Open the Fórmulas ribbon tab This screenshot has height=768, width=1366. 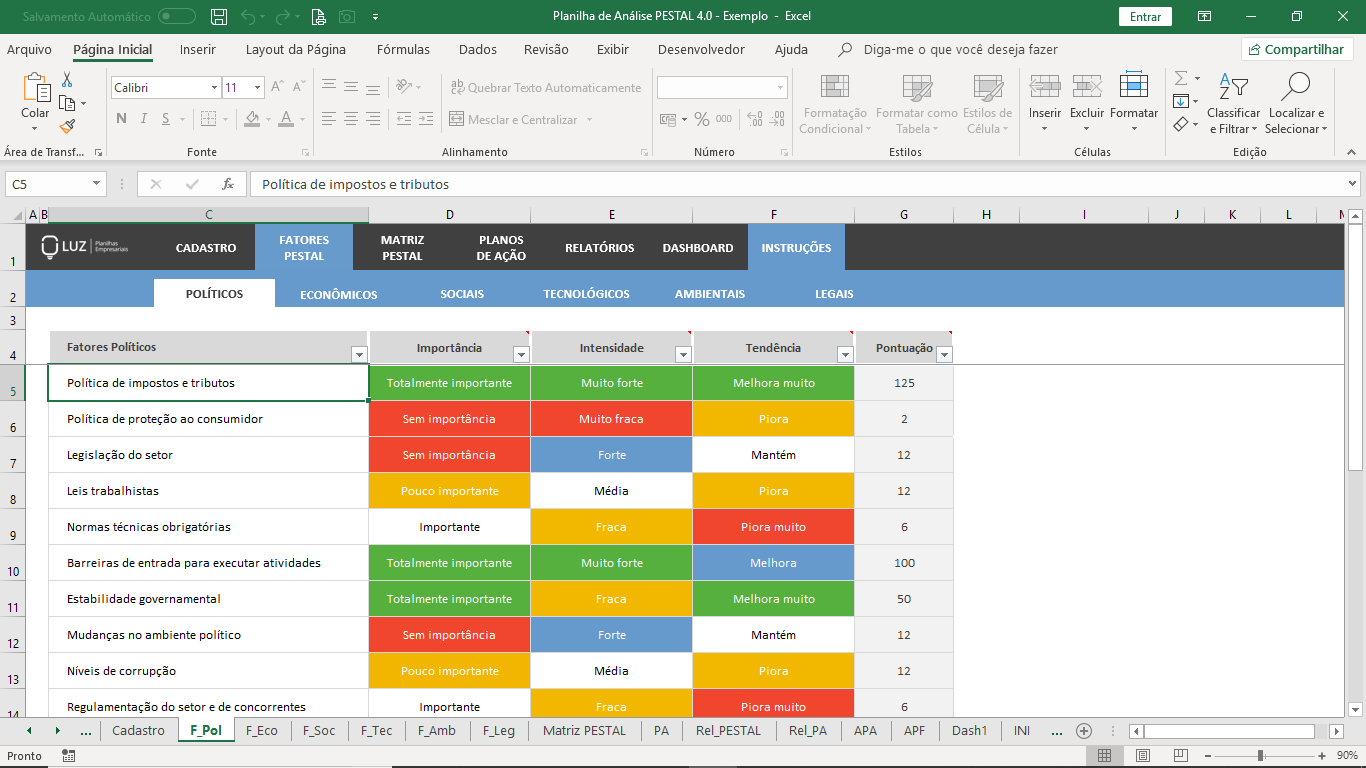pos(403,49)
